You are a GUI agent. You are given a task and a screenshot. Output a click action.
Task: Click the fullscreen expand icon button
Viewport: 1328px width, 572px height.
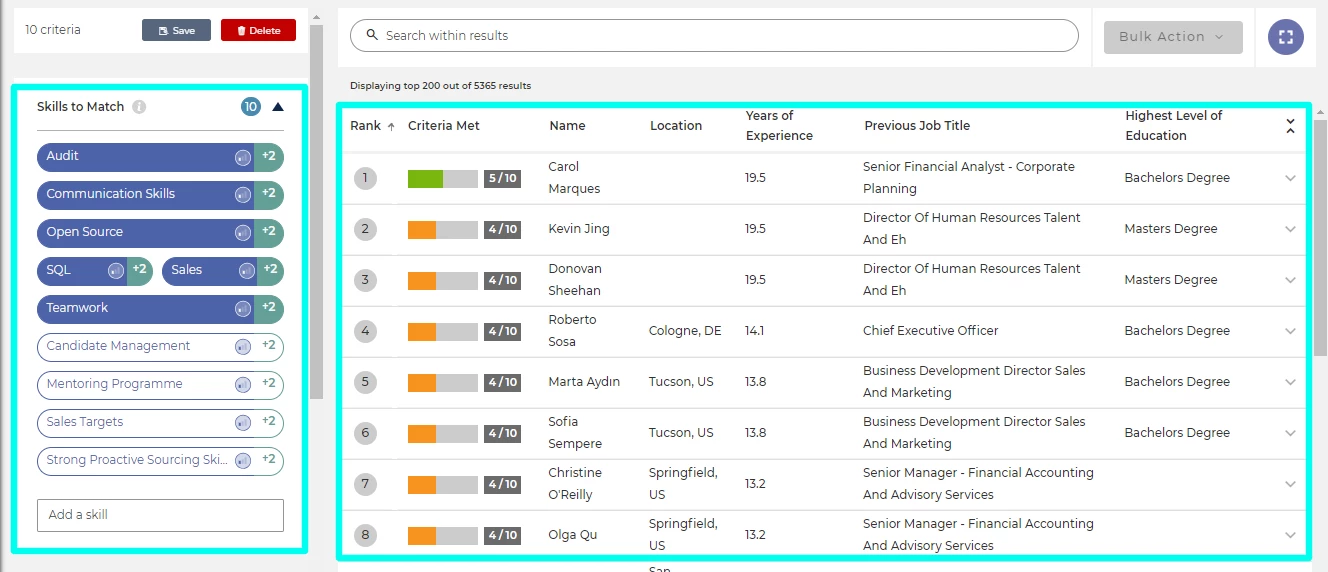[1285, 37]
